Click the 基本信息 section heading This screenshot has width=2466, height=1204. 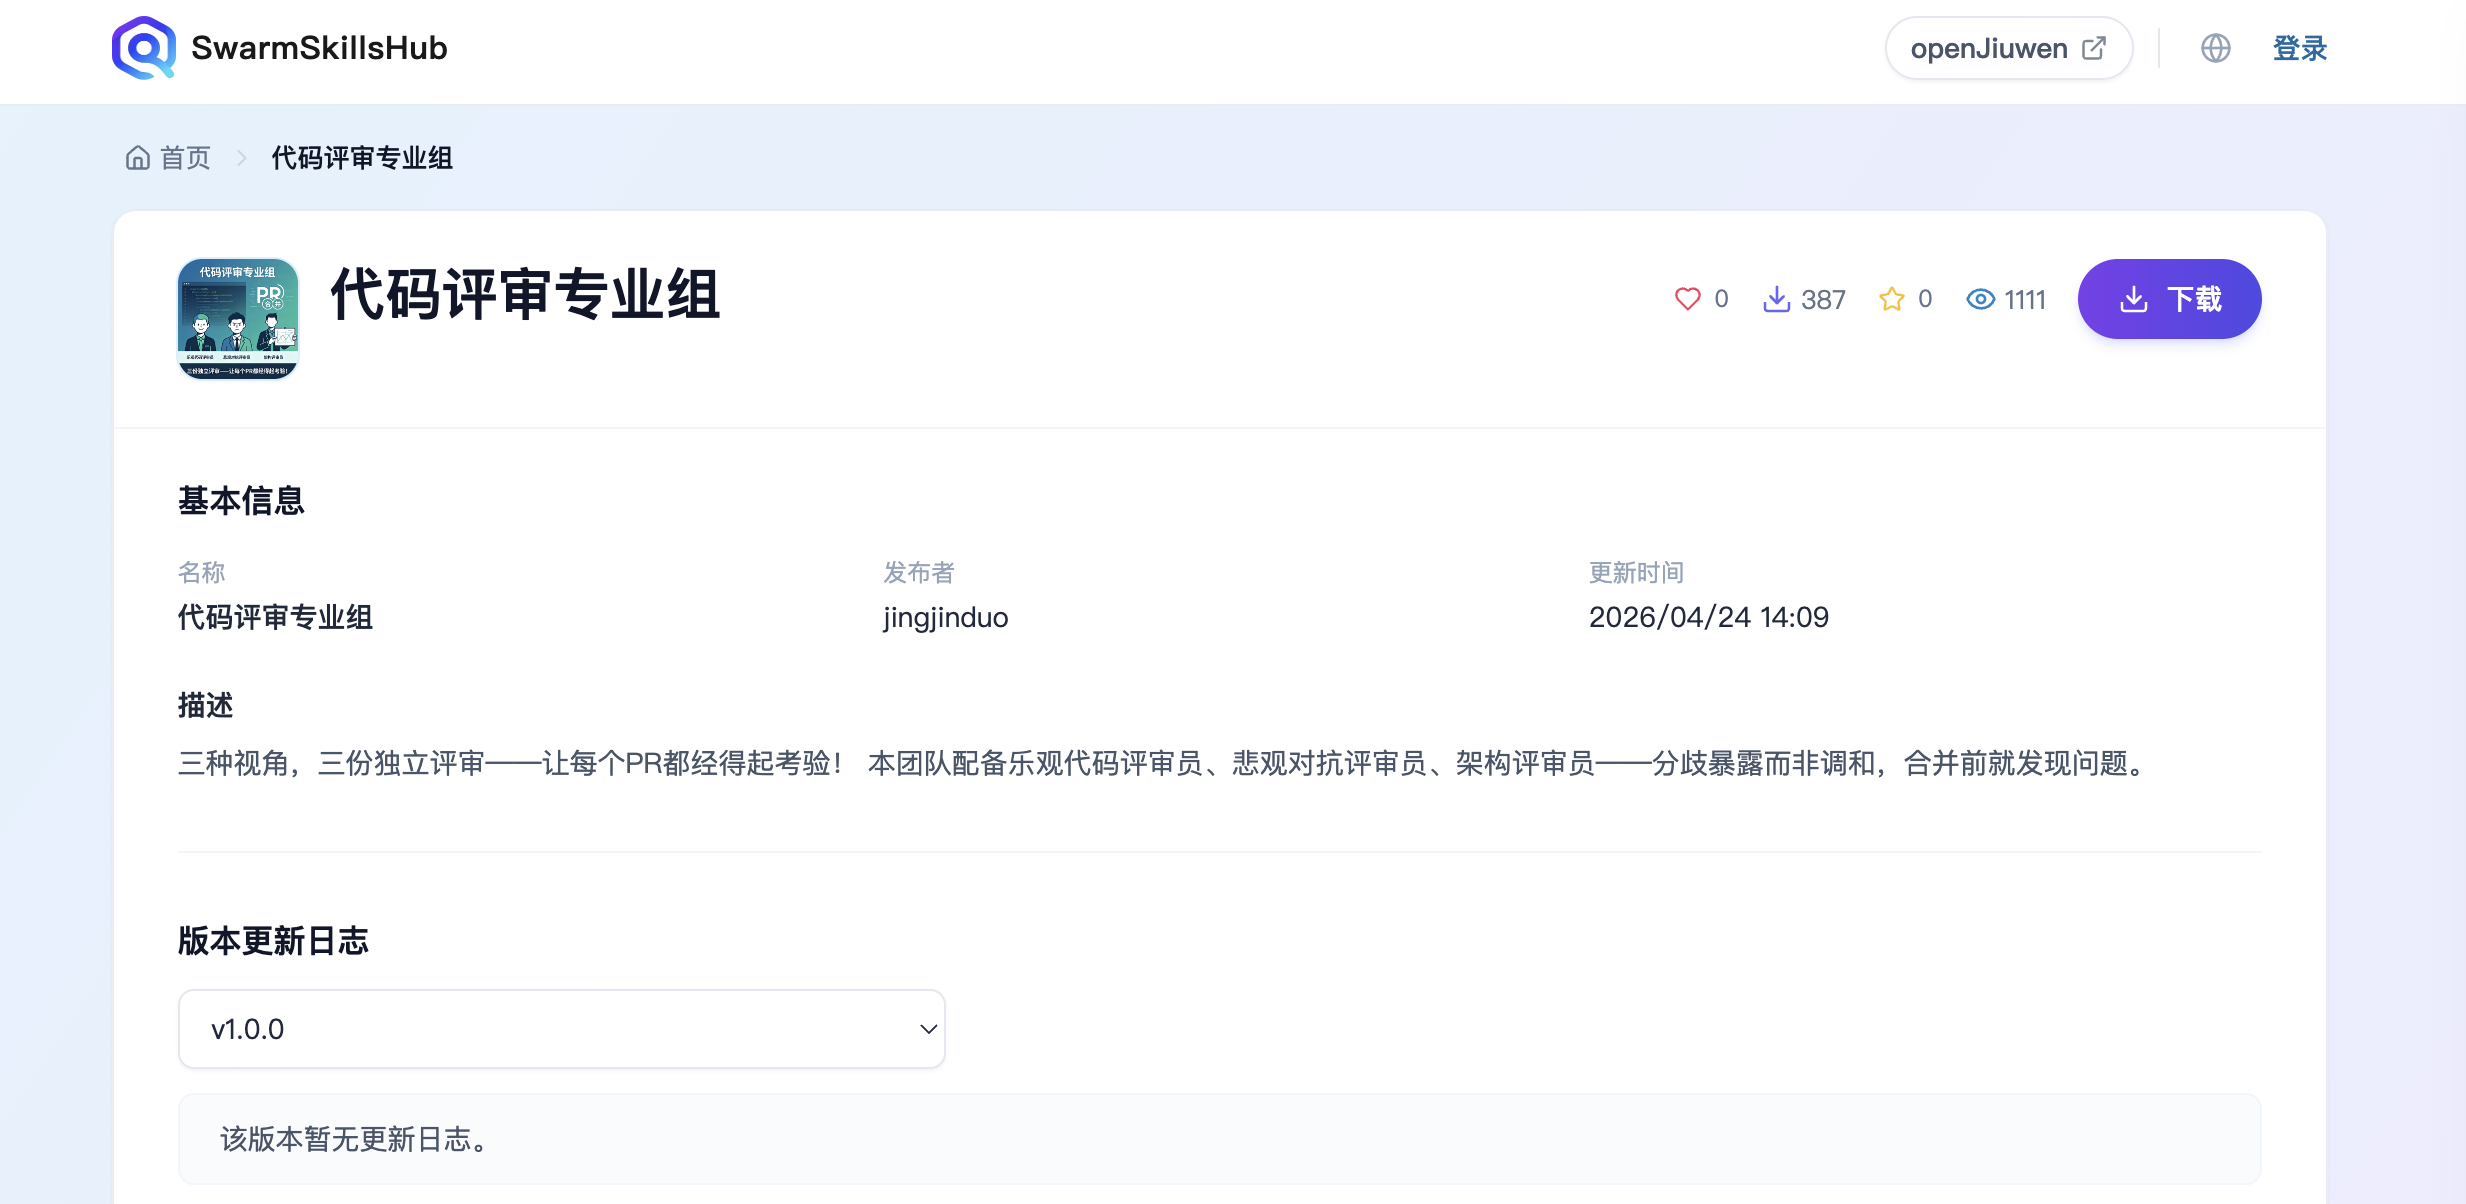tap(241, 500)
